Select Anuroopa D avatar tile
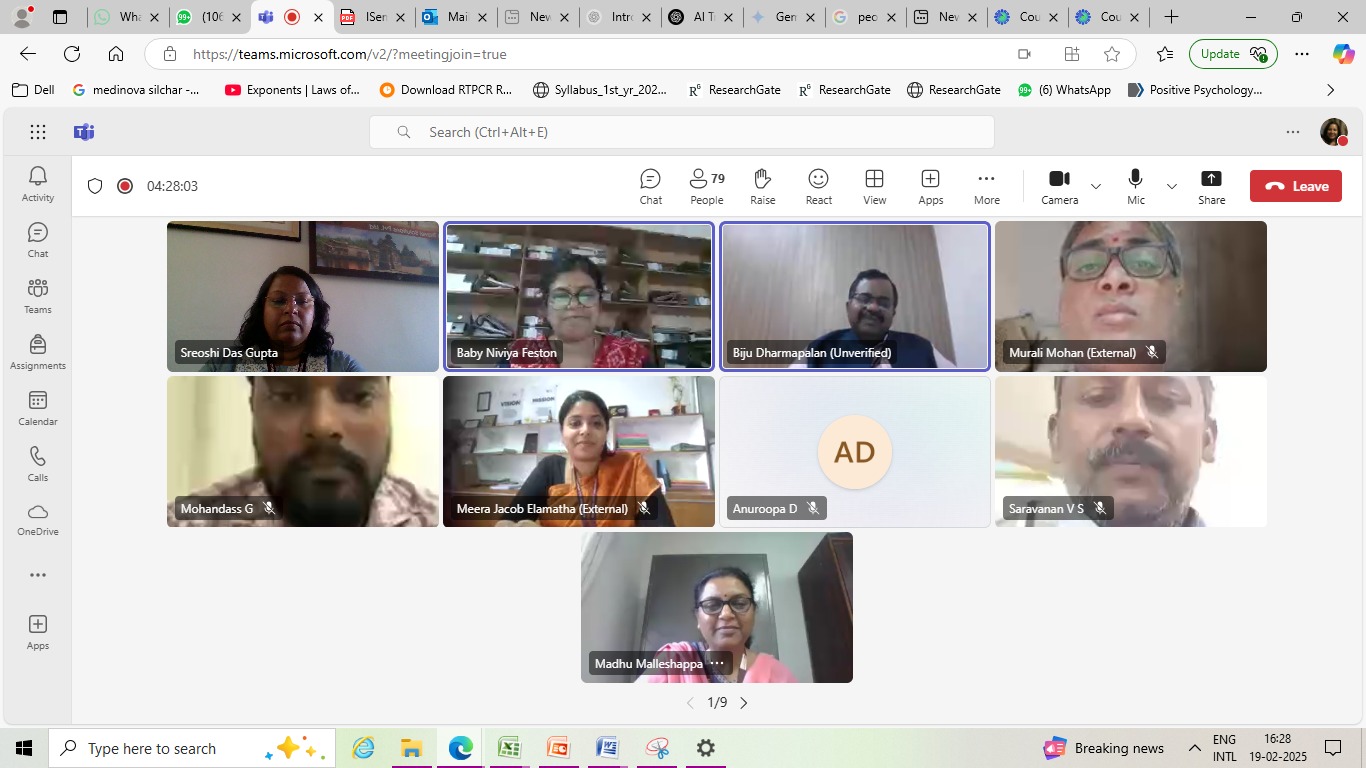The height and width of the screenshot is (768, 1366). pyautogui.click(x=855, y=452)
